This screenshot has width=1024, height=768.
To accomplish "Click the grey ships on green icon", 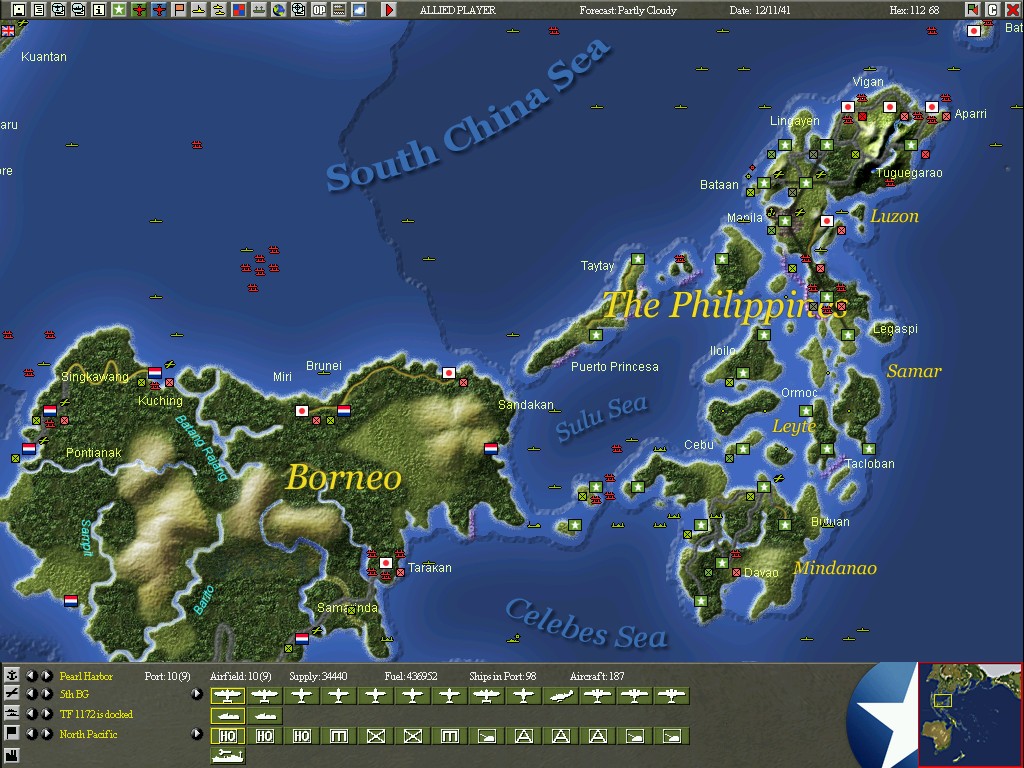I will (x=259, y=9).
